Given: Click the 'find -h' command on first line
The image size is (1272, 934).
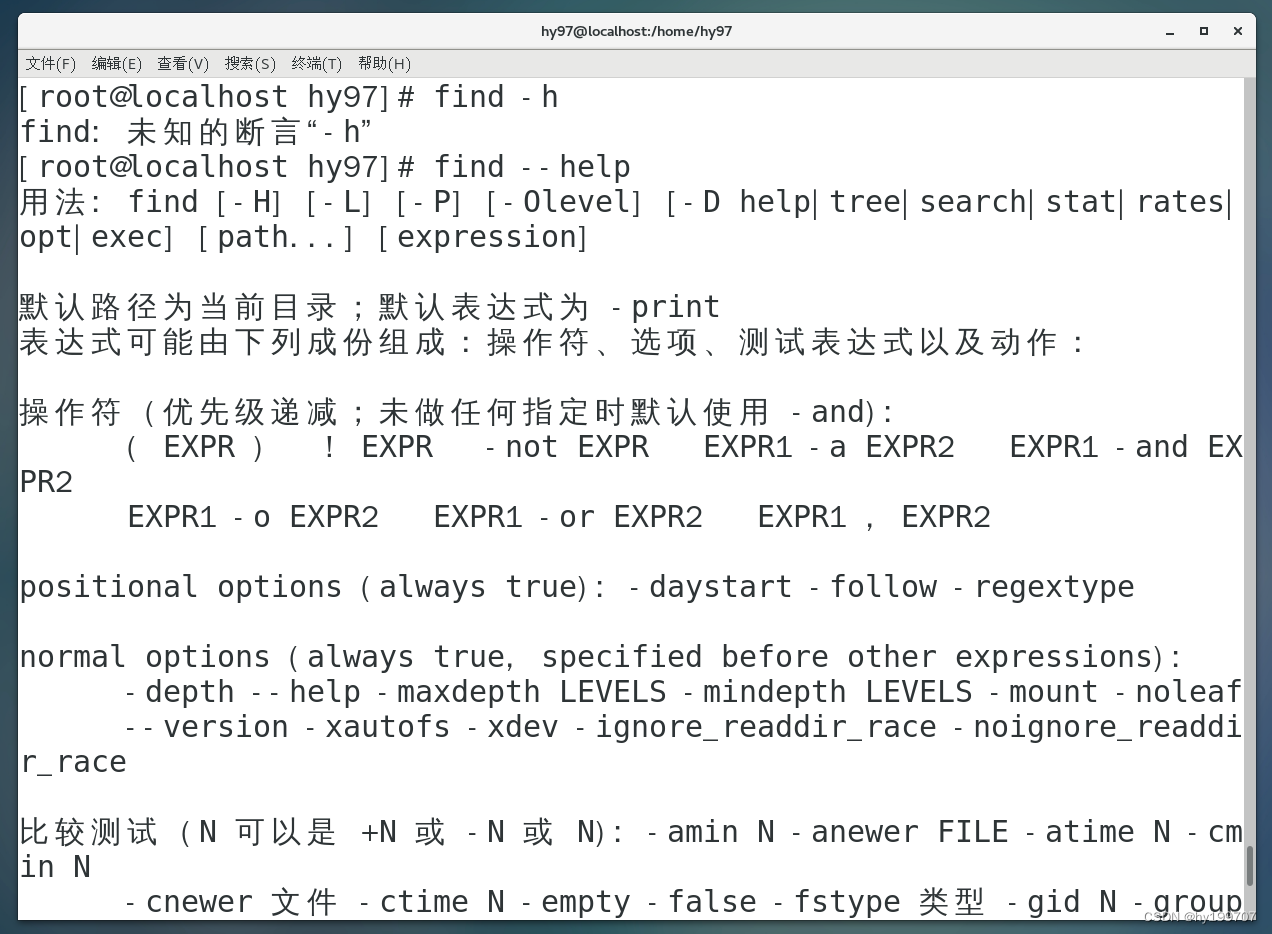Looking at the screenshot, I should click(495, 96).
